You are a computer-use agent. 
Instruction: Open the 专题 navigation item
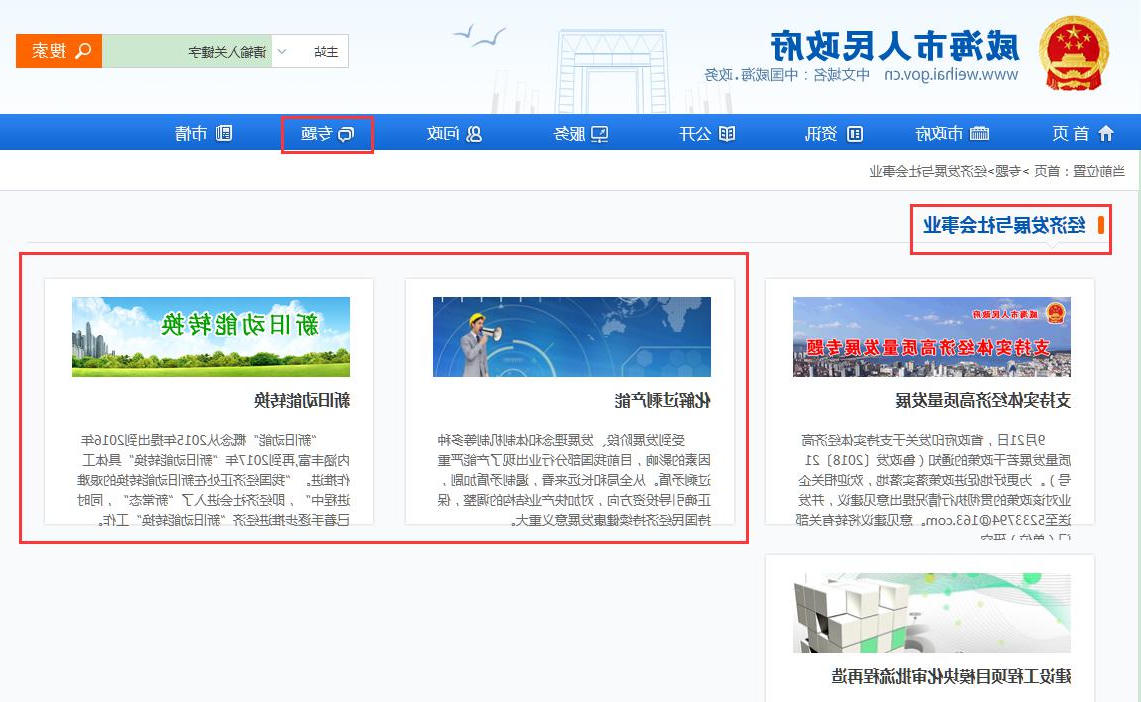click(327, 134)
